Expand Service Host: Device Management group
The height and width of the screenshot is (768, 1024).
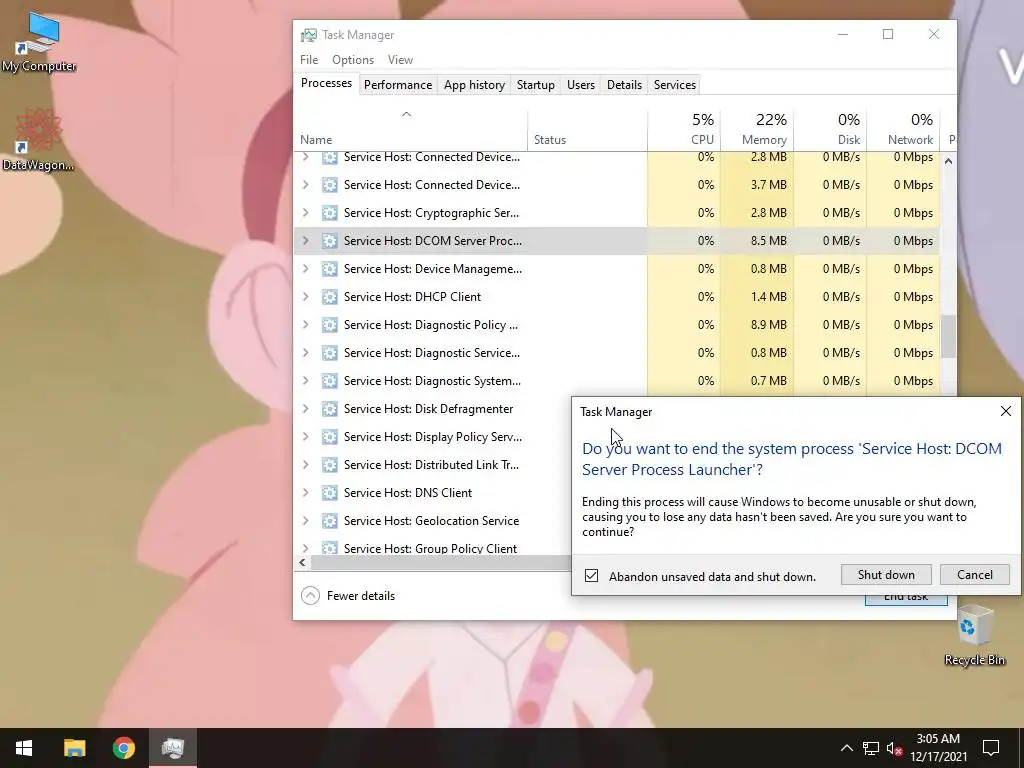[x=305, y=269]
